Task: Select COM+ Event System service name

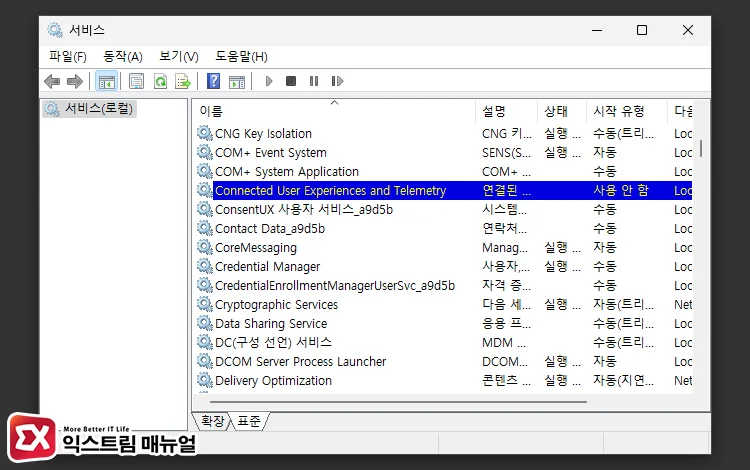Action: (x=271, y=153)
